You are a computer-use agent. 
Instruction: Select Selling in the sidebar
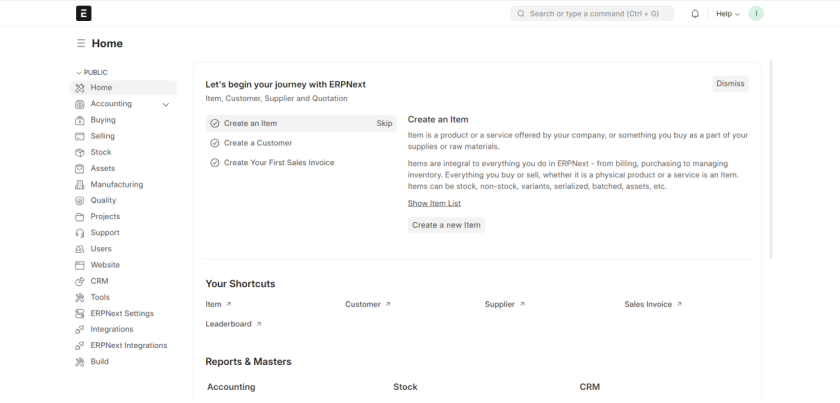(x=102, y=136)
